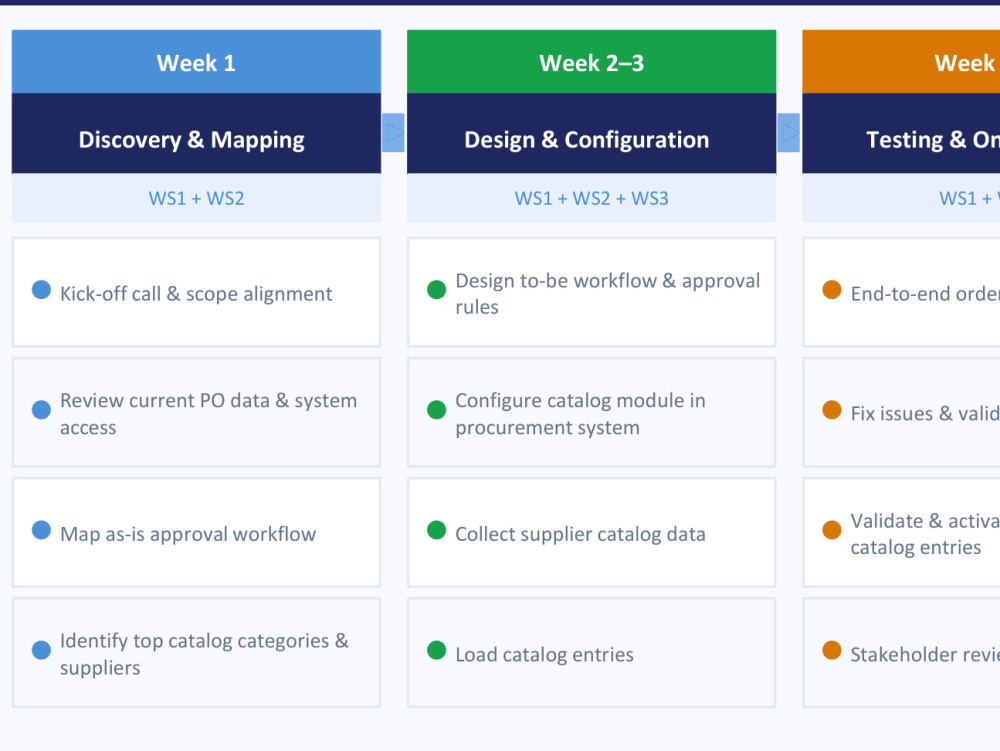1000x751 pixels.
Task: Click orange bullet beside Stakeholder review
Action: click(x=832, y=650)
